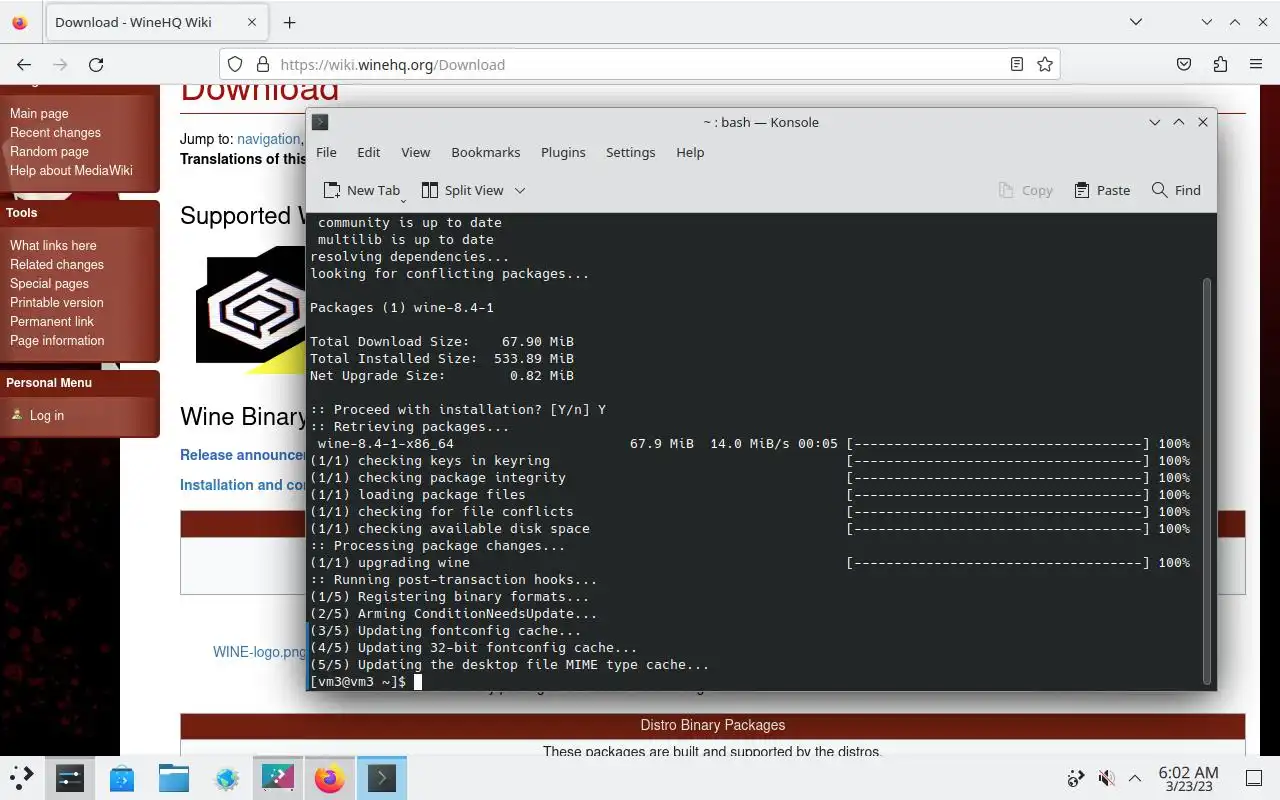Open Konsole Plugins menu
Viewport: 1280px width, 800px height.
pyautogui.click(x=563, y=152)
